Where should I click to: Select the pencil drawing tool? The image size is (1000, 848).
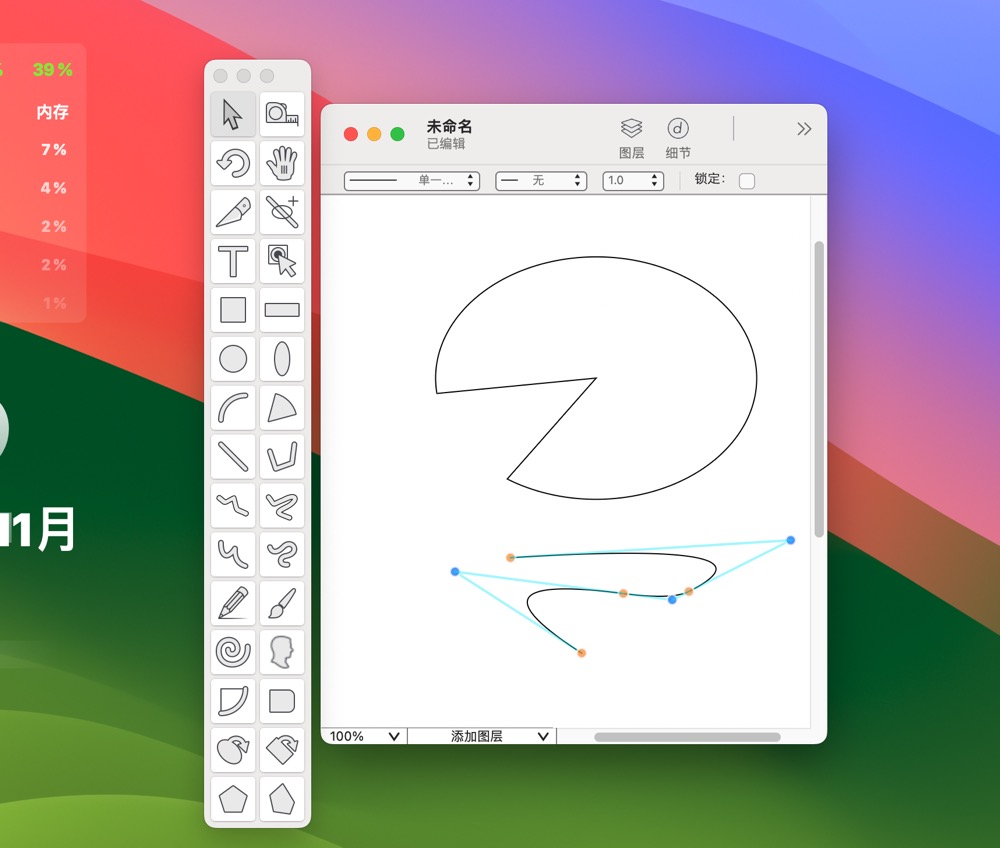click(232, 603)
